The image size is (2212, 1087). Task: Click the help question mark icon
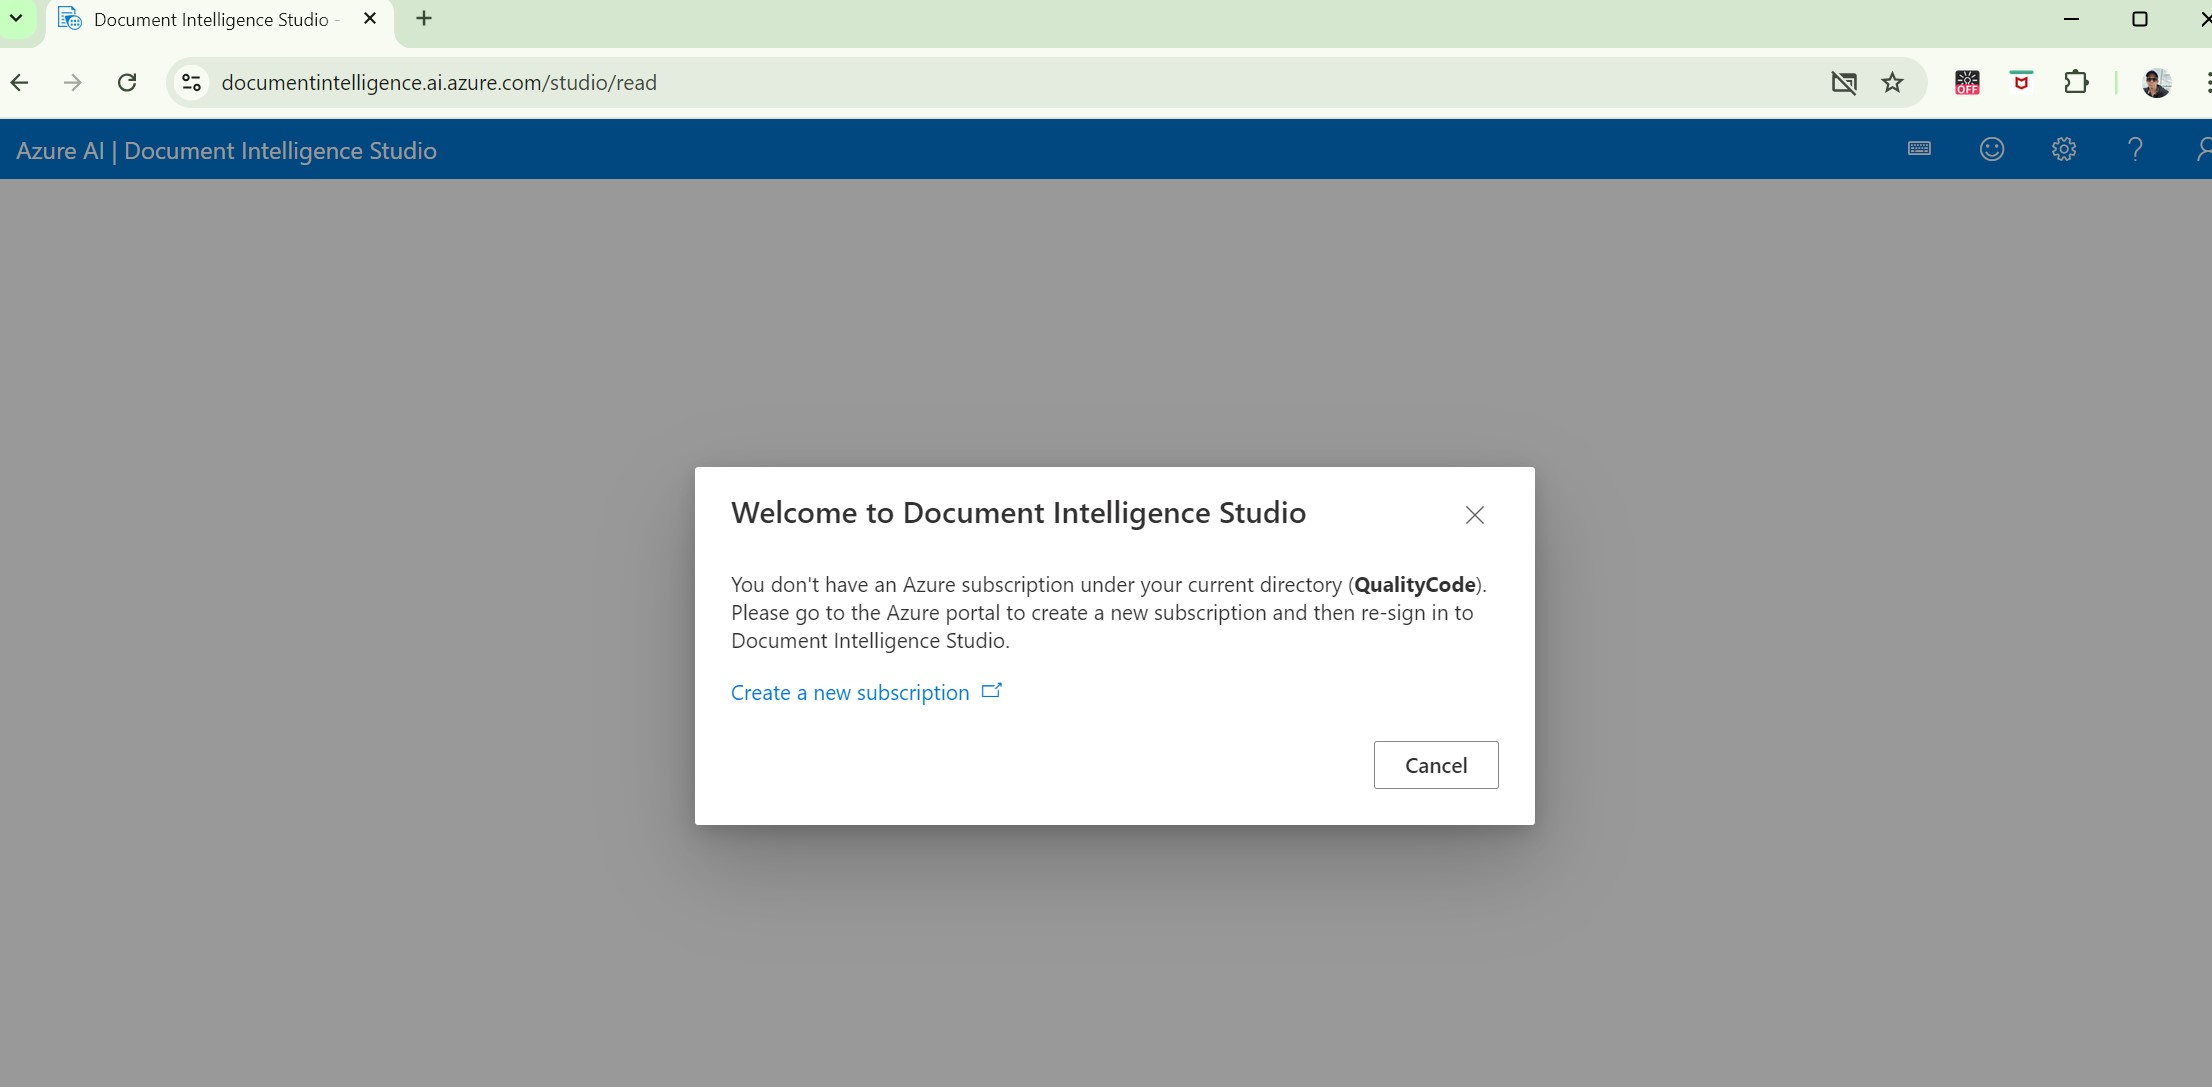pos(2135,149)
